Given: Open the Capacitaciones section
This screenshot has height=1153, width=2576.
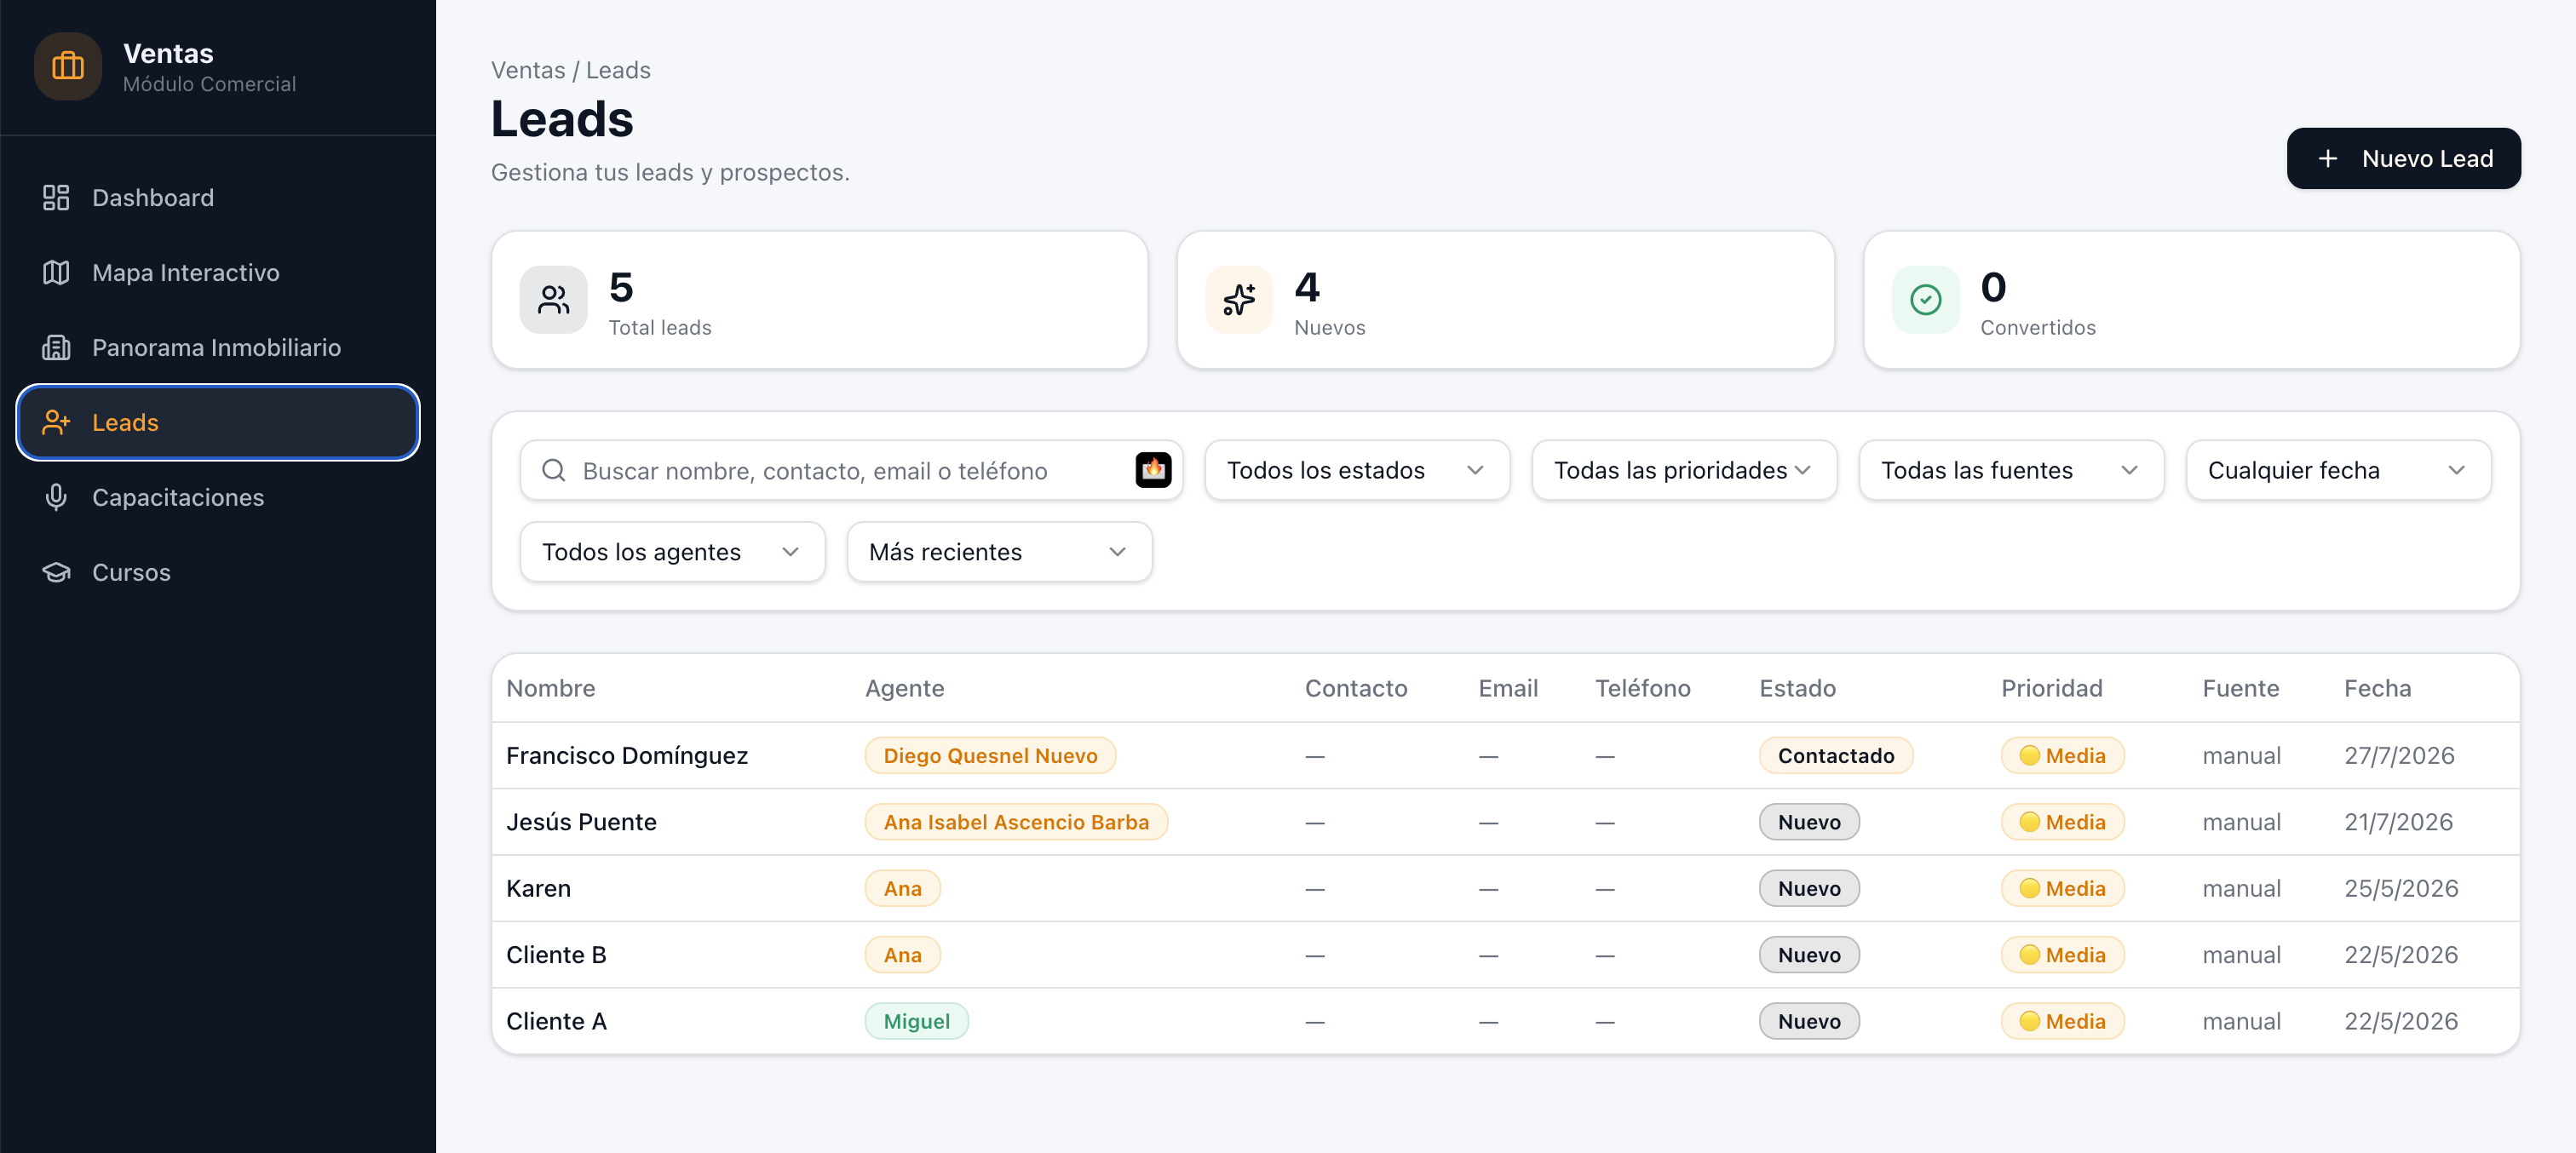Looking at the screenshot, I should pyautogui.click(x=218, y=498).
